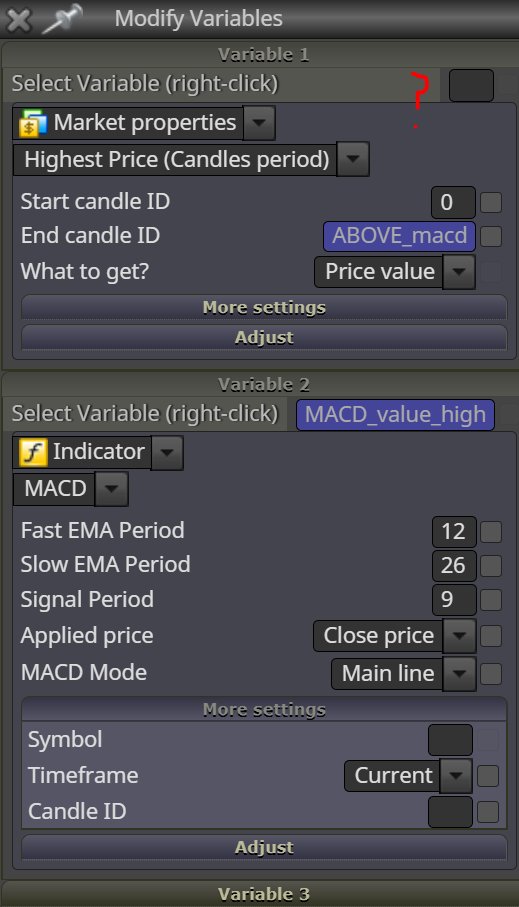Tick checkbox beside Signal Period

point(491,600)
